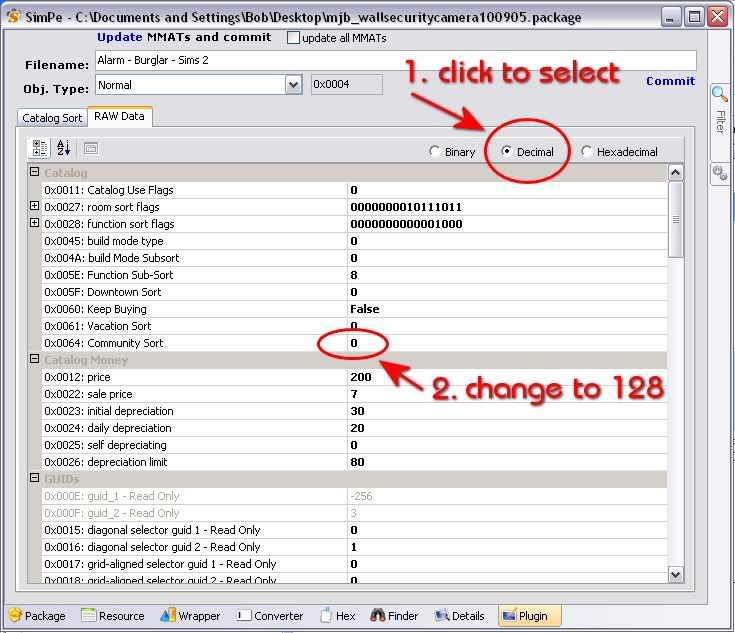Click the Community Sort value field
735x633 pixels.
(505, 343)
